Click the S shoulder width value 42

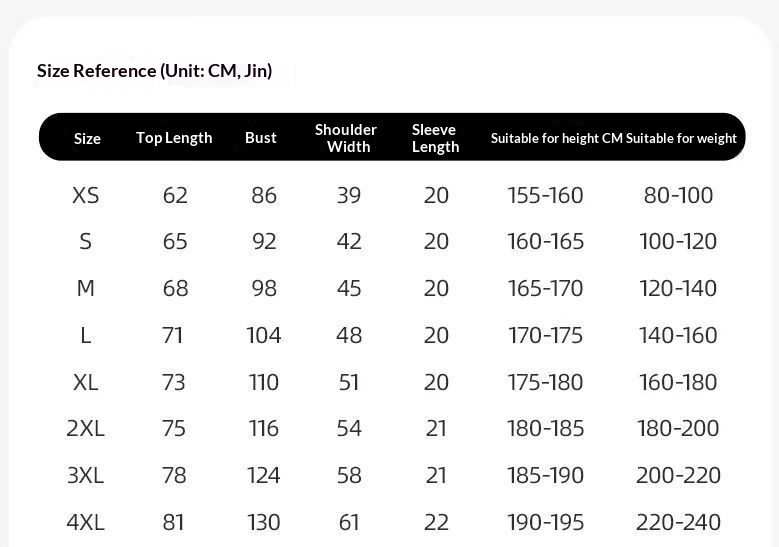point(349,241)
